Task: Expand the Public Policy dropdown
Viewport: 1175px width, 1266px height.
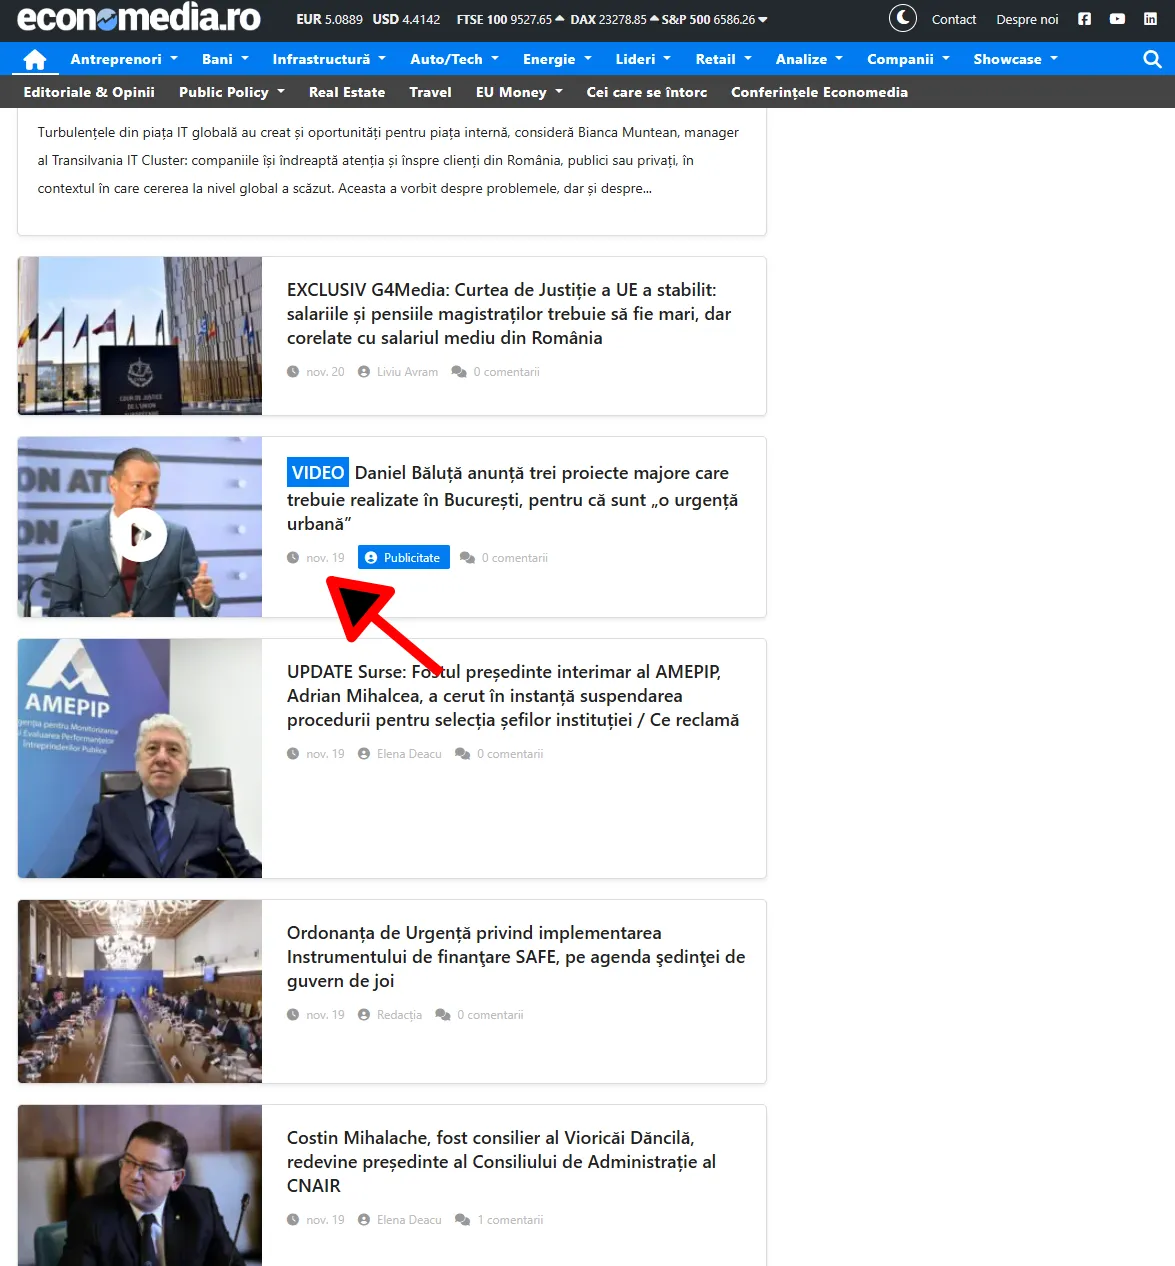Action: [x=231, y=92]
